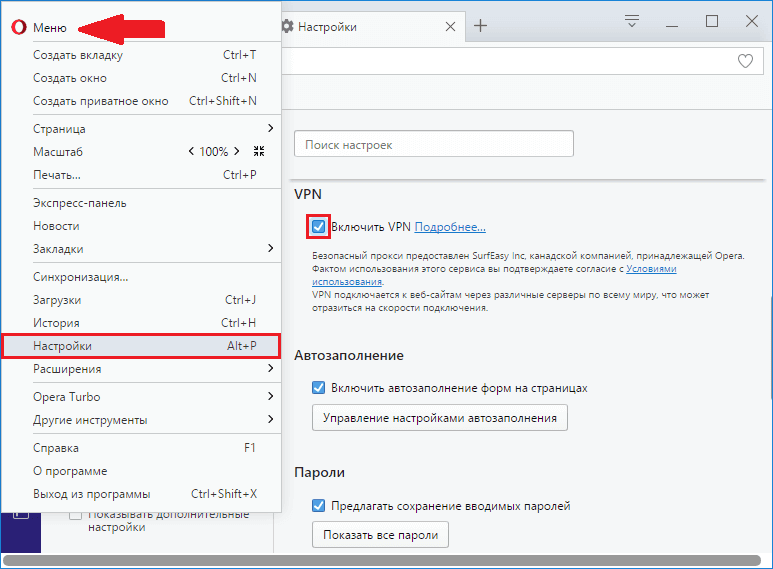Image resolution: width=773 pixels, height=569 pixels.
Task: Open a new tab with plus icon
Action: (480, 26)
